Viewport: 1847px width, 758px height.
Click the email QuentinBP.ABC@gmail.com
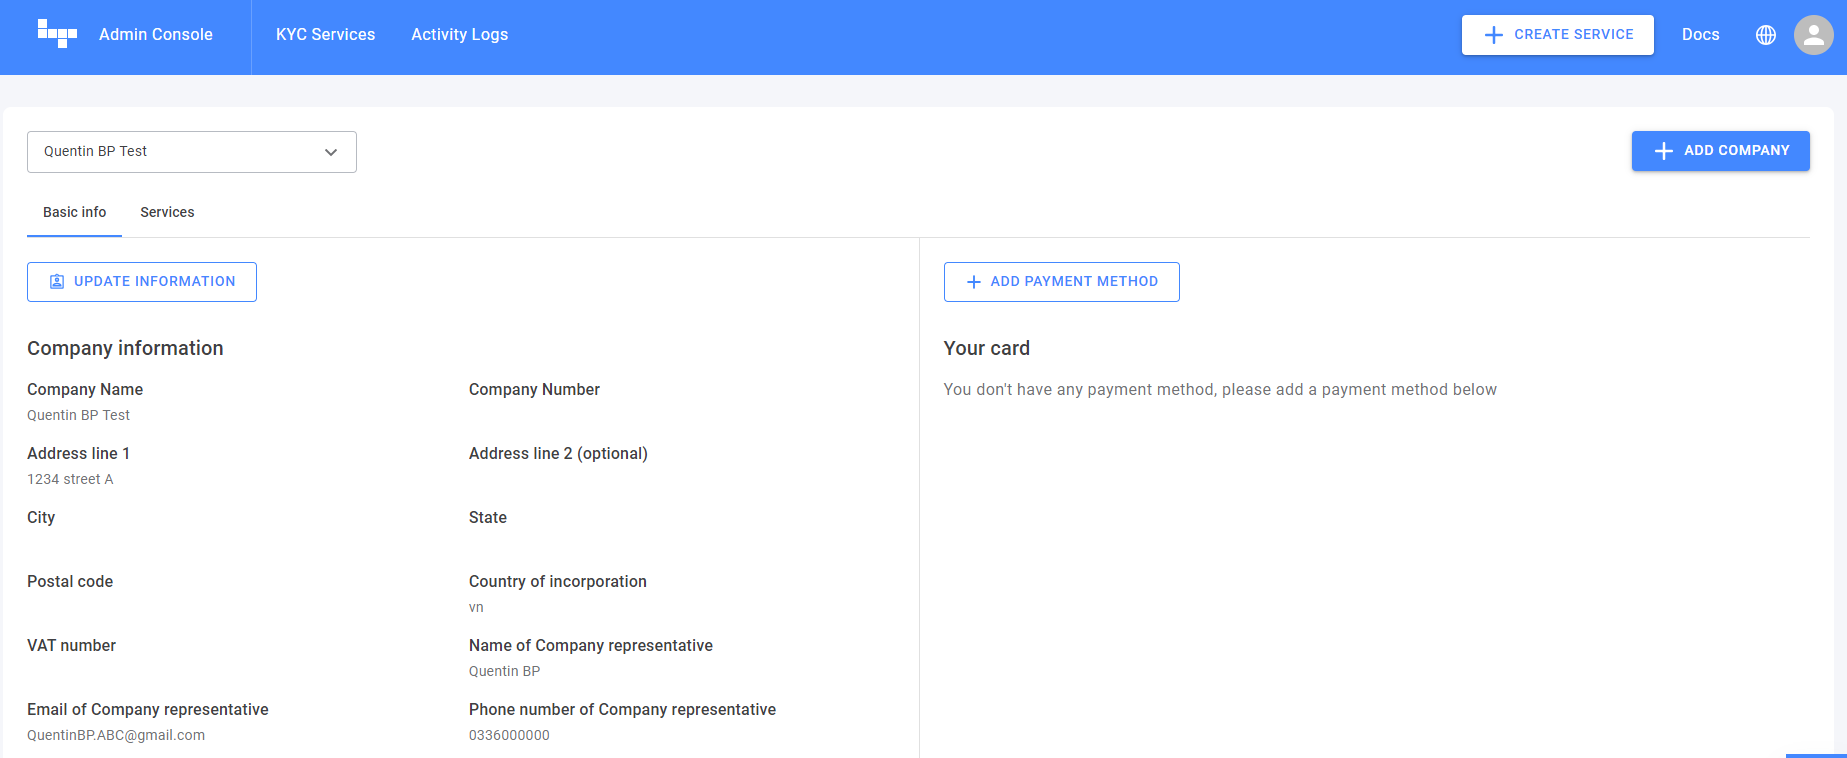pos(116,735)
